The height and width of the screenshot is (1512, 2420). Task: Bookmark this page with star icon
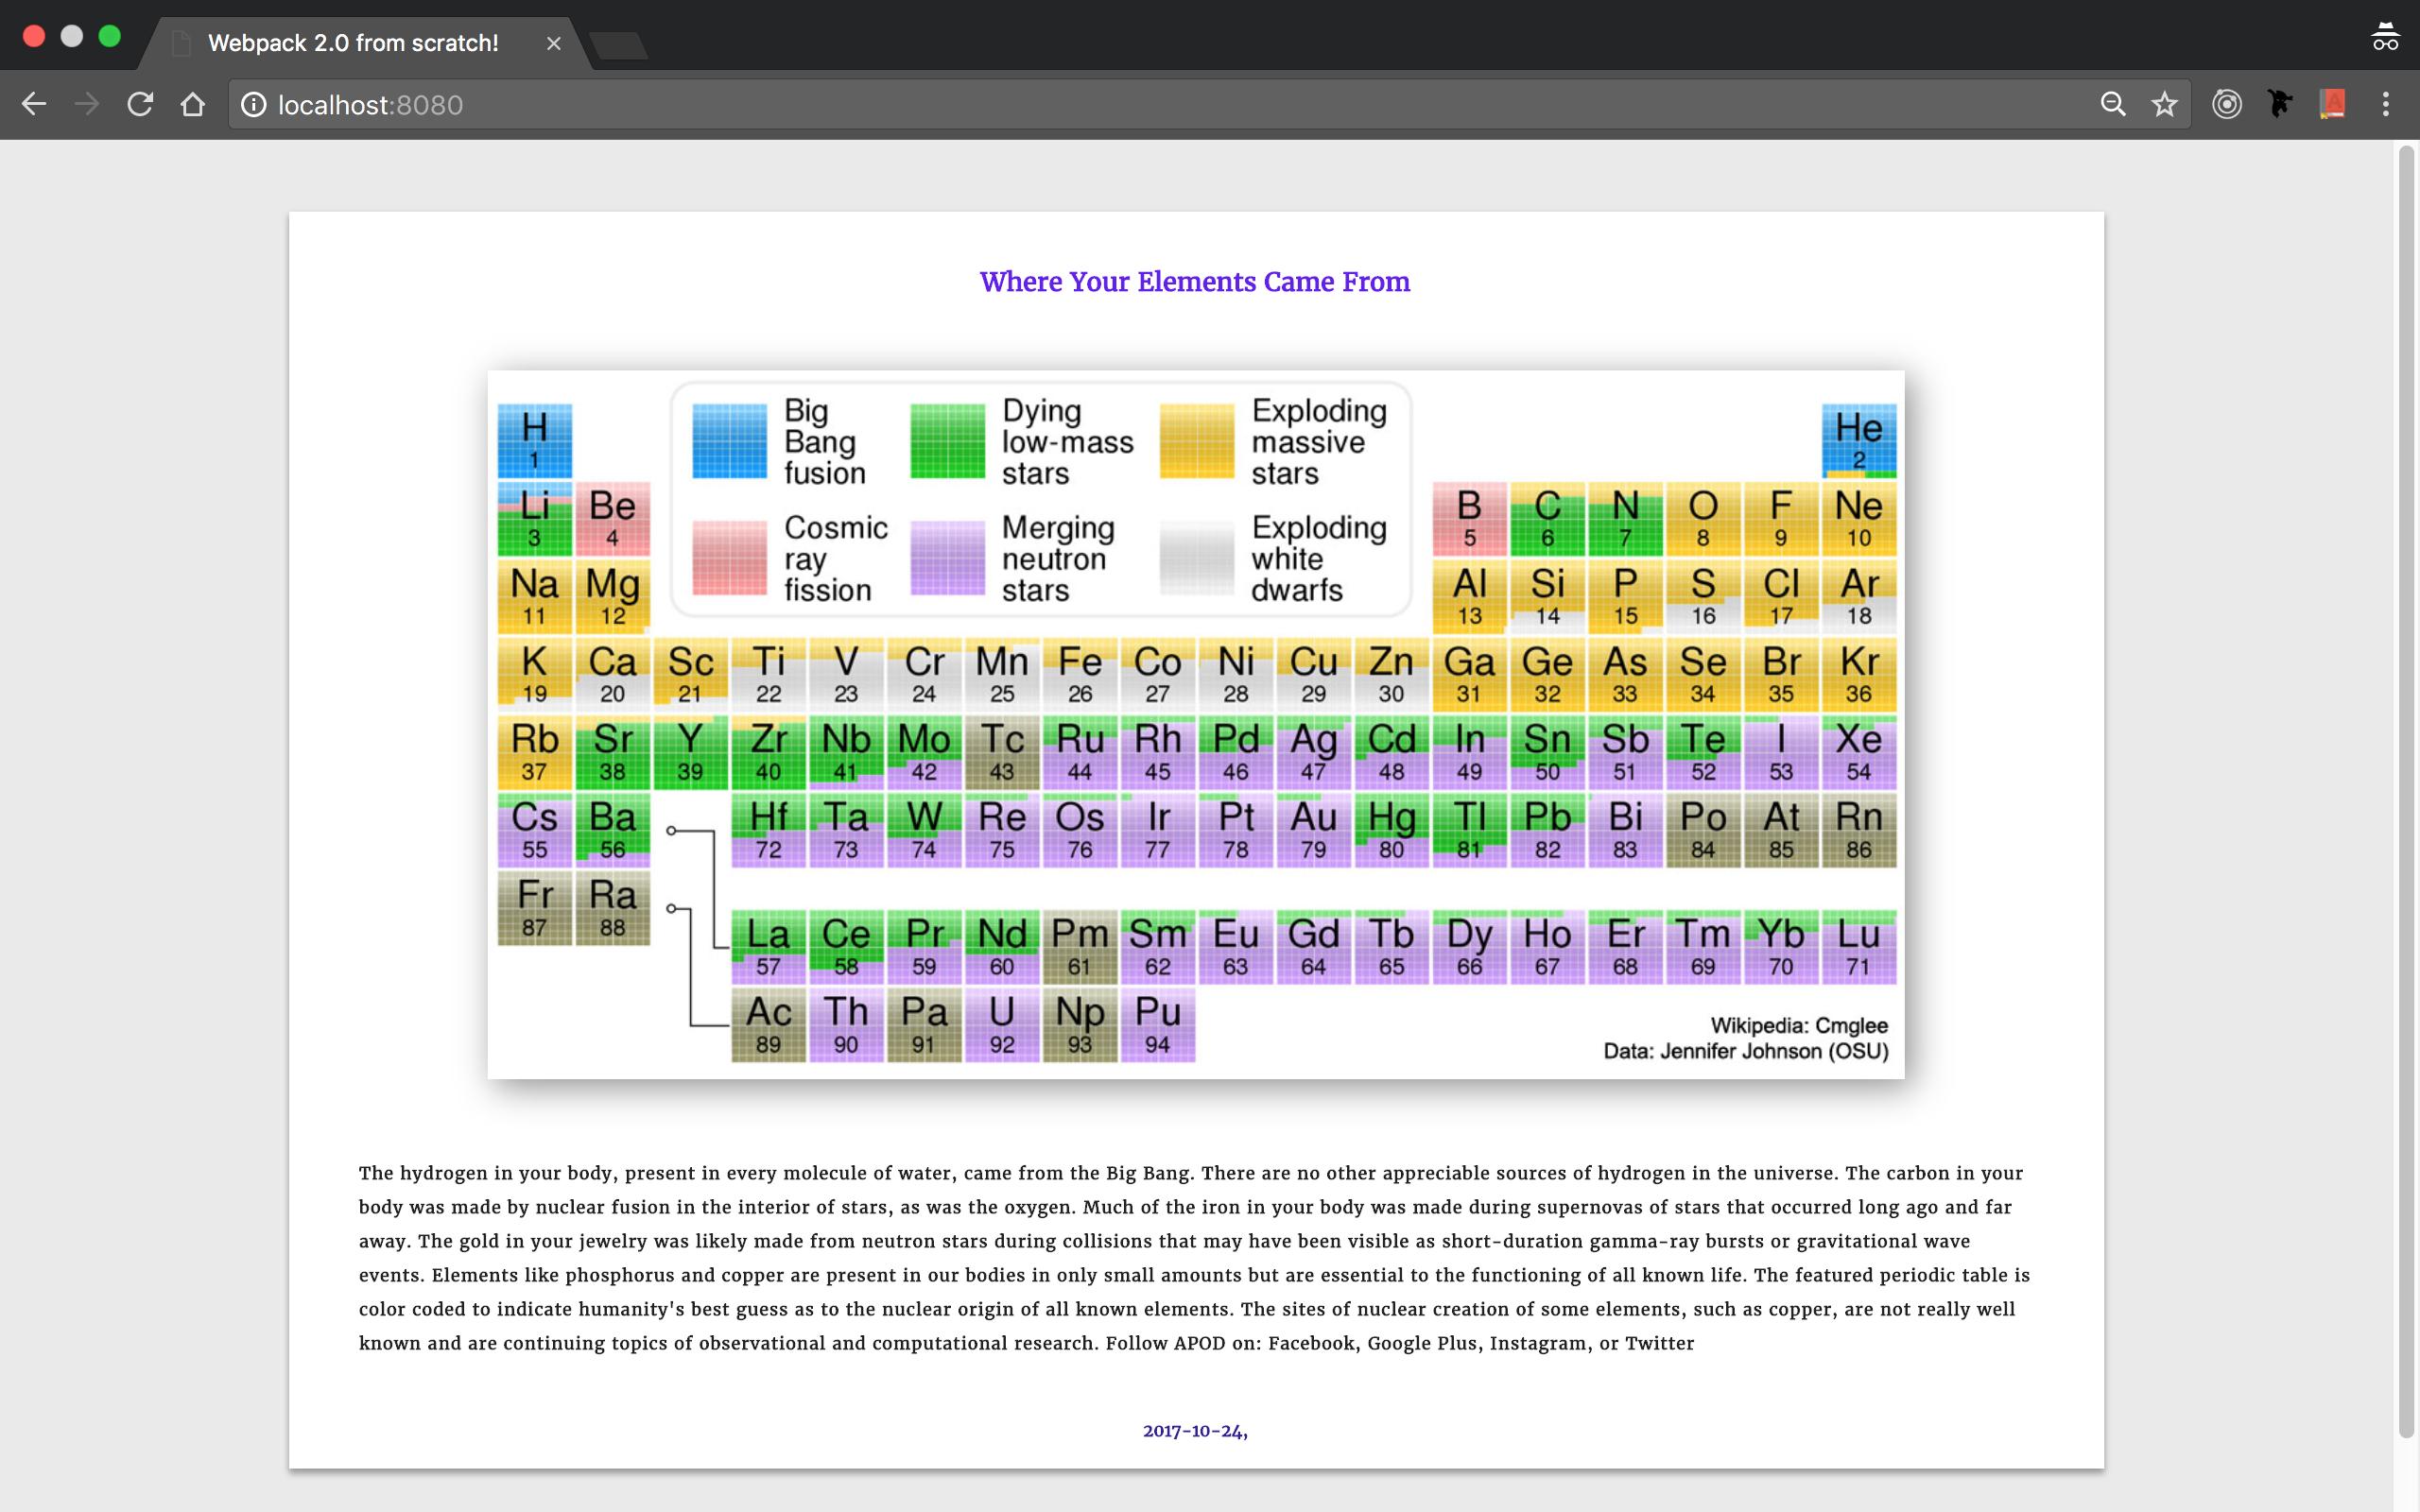[2164, 104]
